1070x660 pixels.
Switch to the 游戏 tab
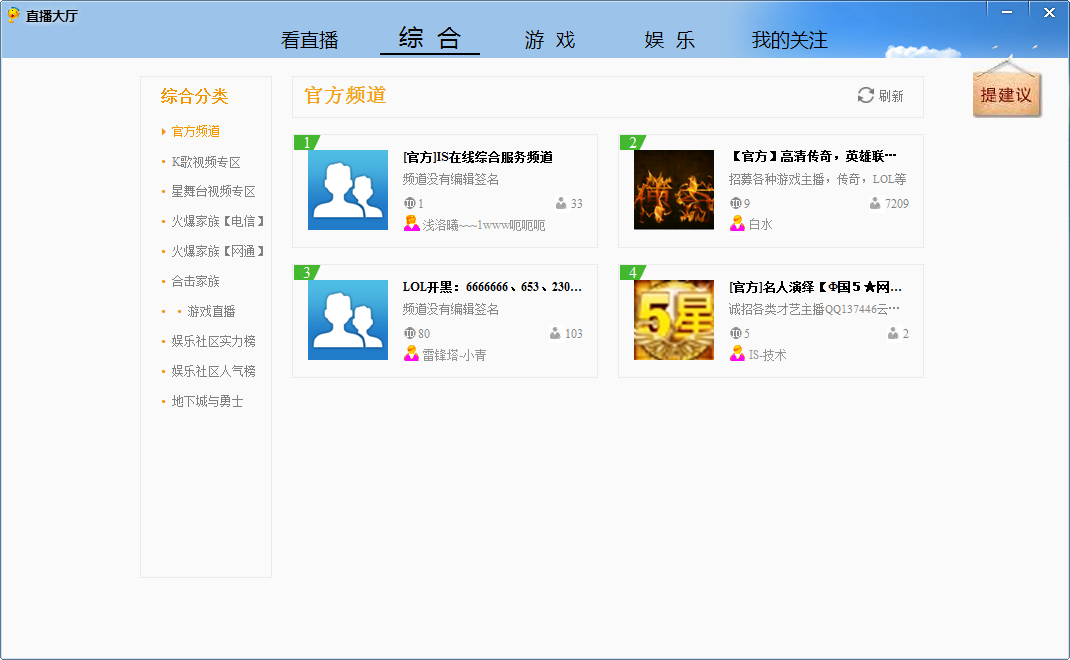pos(550,40)
